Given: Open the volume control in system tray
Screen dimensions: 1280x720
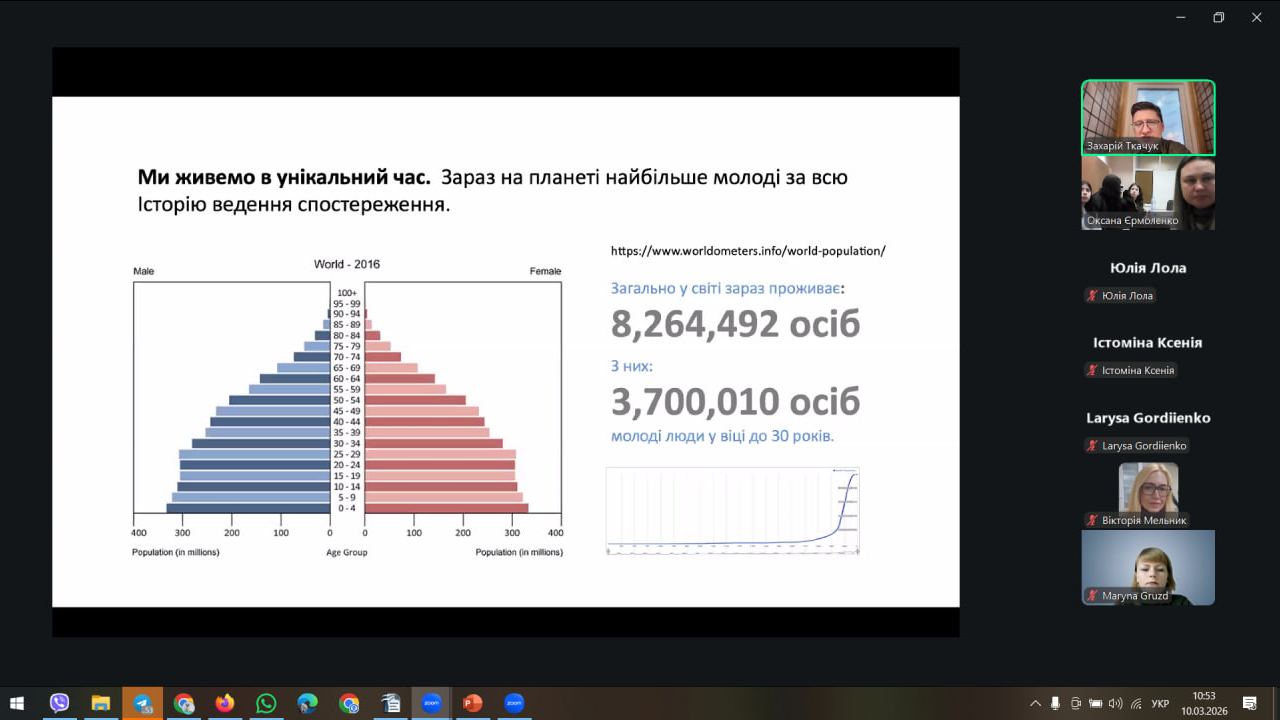Looking at the screenshot, I should pos(1115,703).
